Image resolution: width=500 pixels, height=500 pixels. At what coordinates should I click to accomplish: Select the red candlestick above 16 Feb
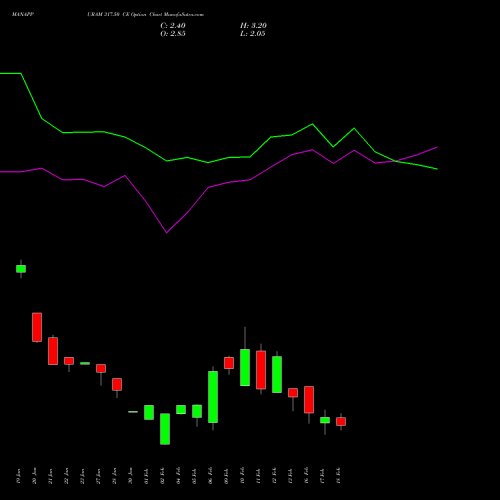click(x=309, y=400)
